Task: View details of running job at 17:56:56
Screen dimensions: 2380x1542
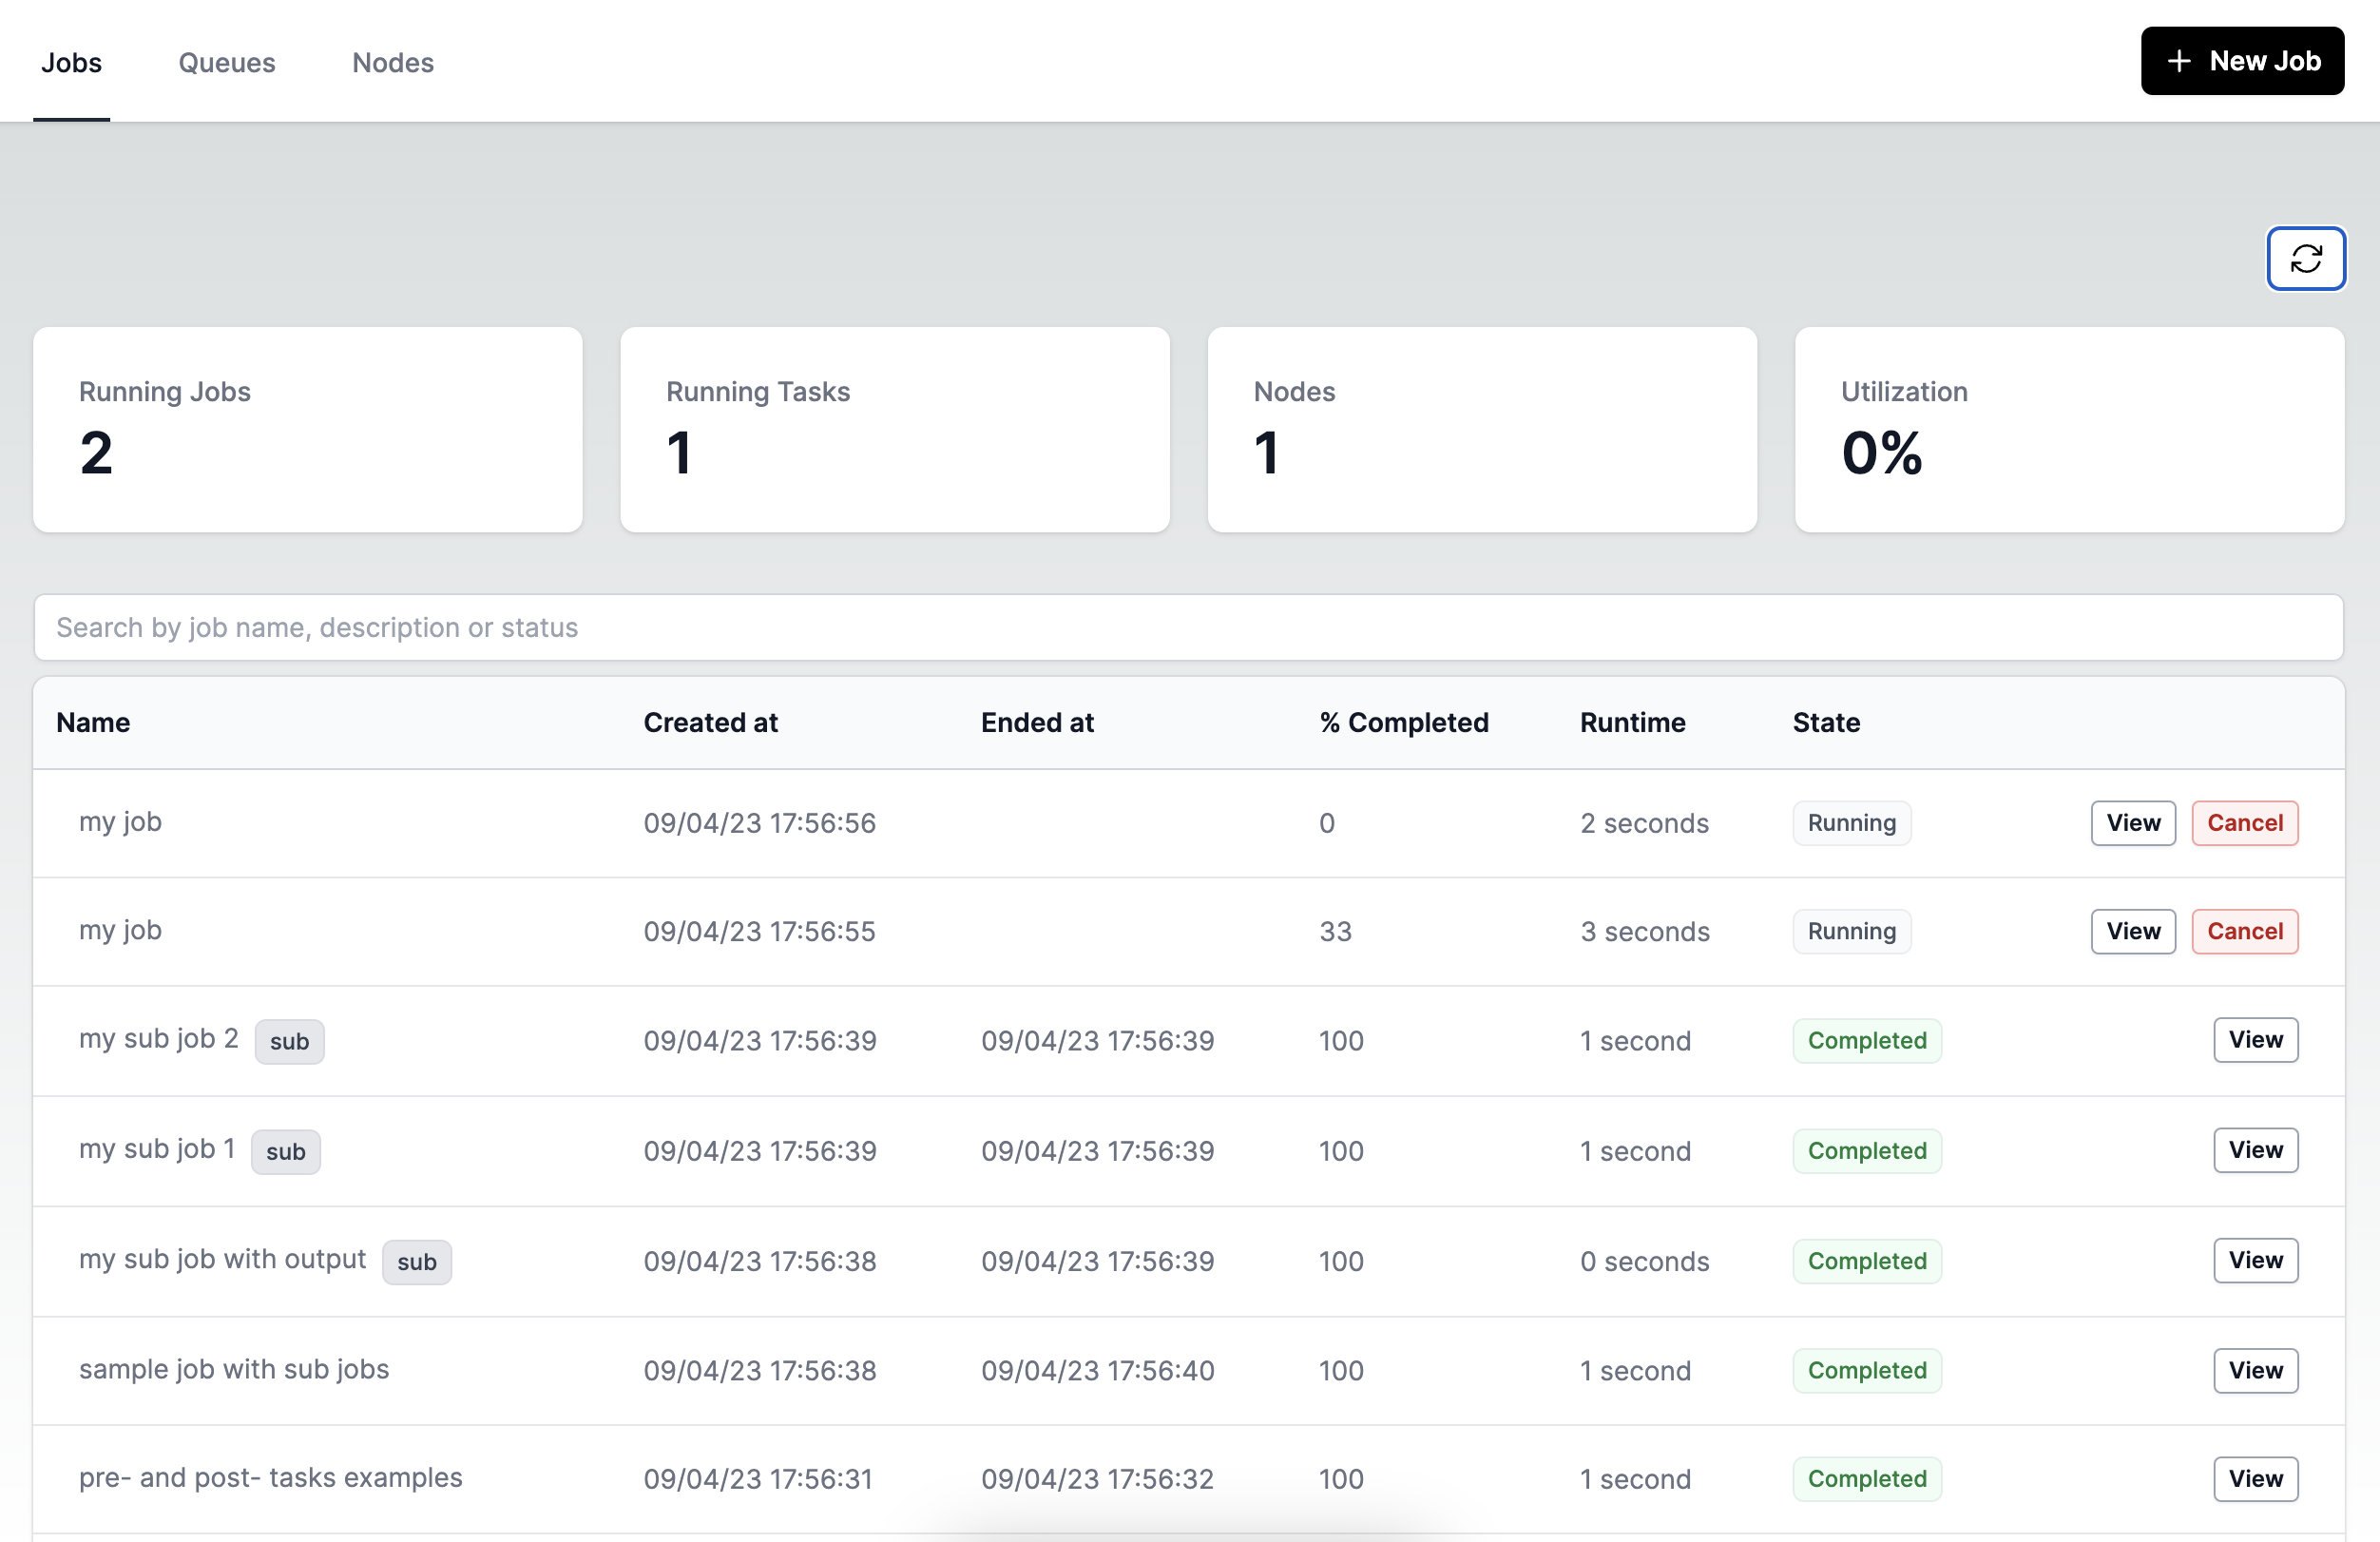Action: 2132,822
